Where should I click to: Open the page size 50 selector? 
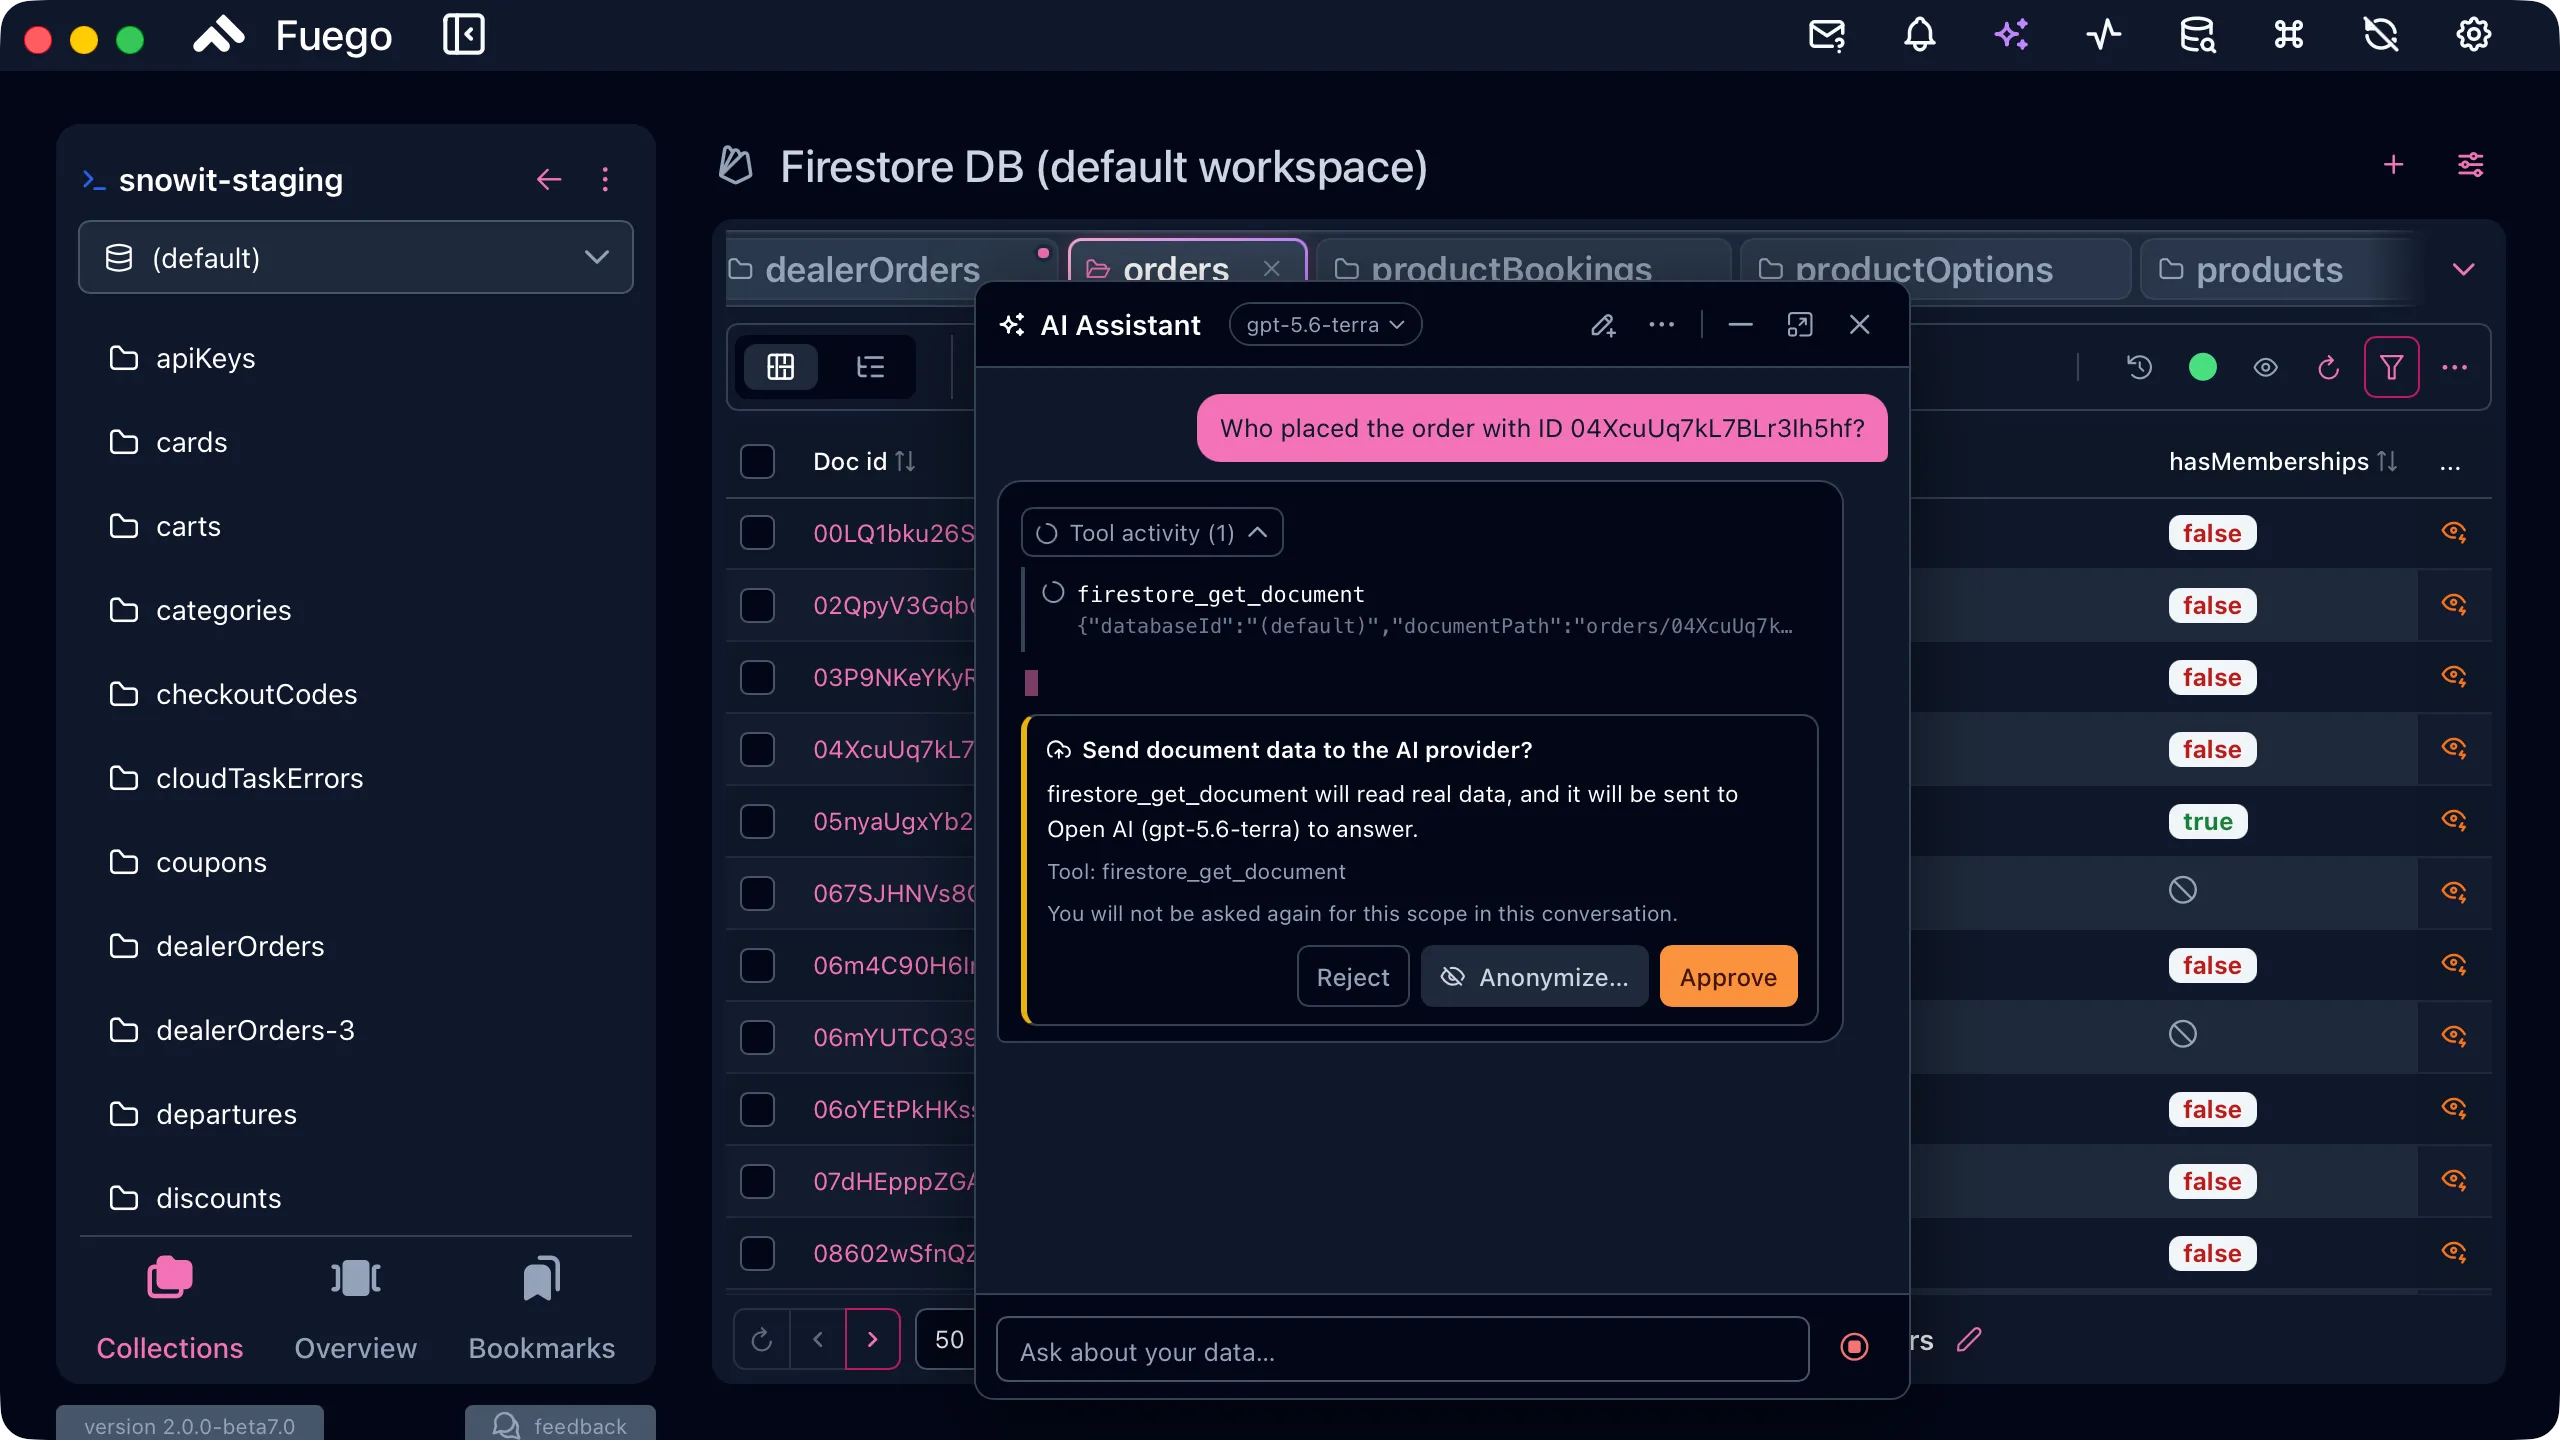(x=947, y=1339)
